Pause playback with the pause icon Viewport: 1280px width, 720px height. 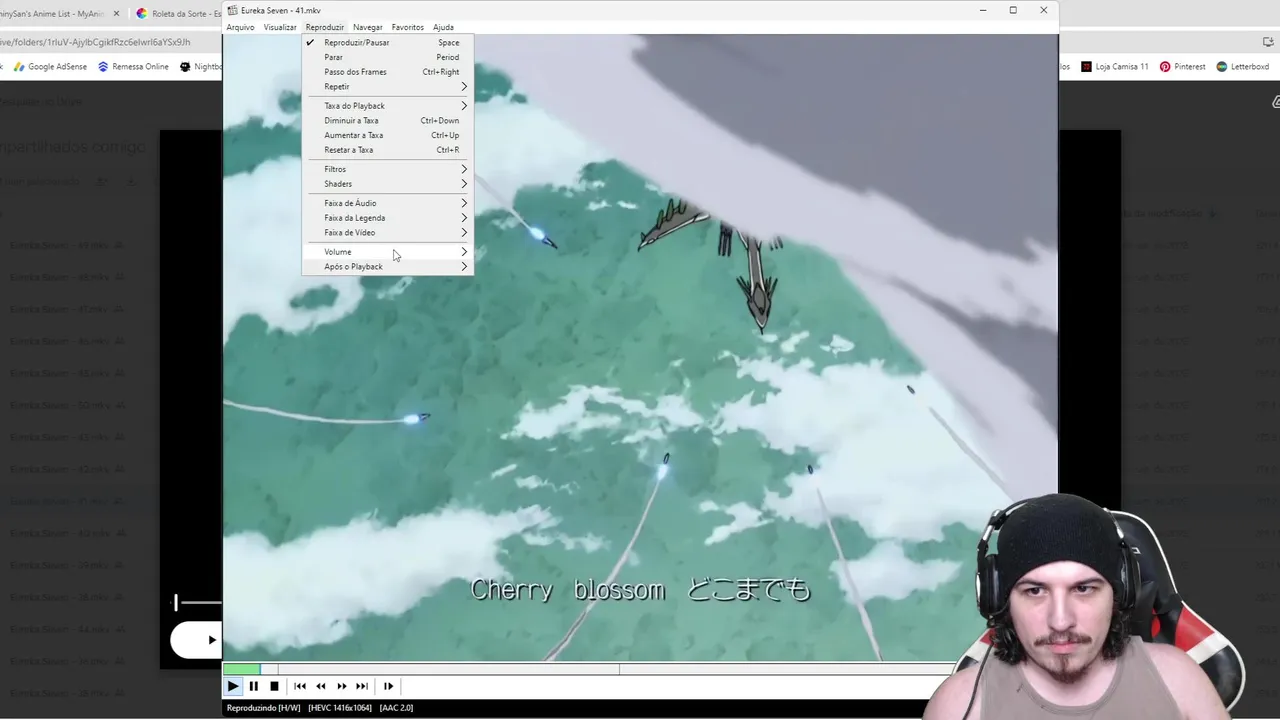tap(254, 686)
